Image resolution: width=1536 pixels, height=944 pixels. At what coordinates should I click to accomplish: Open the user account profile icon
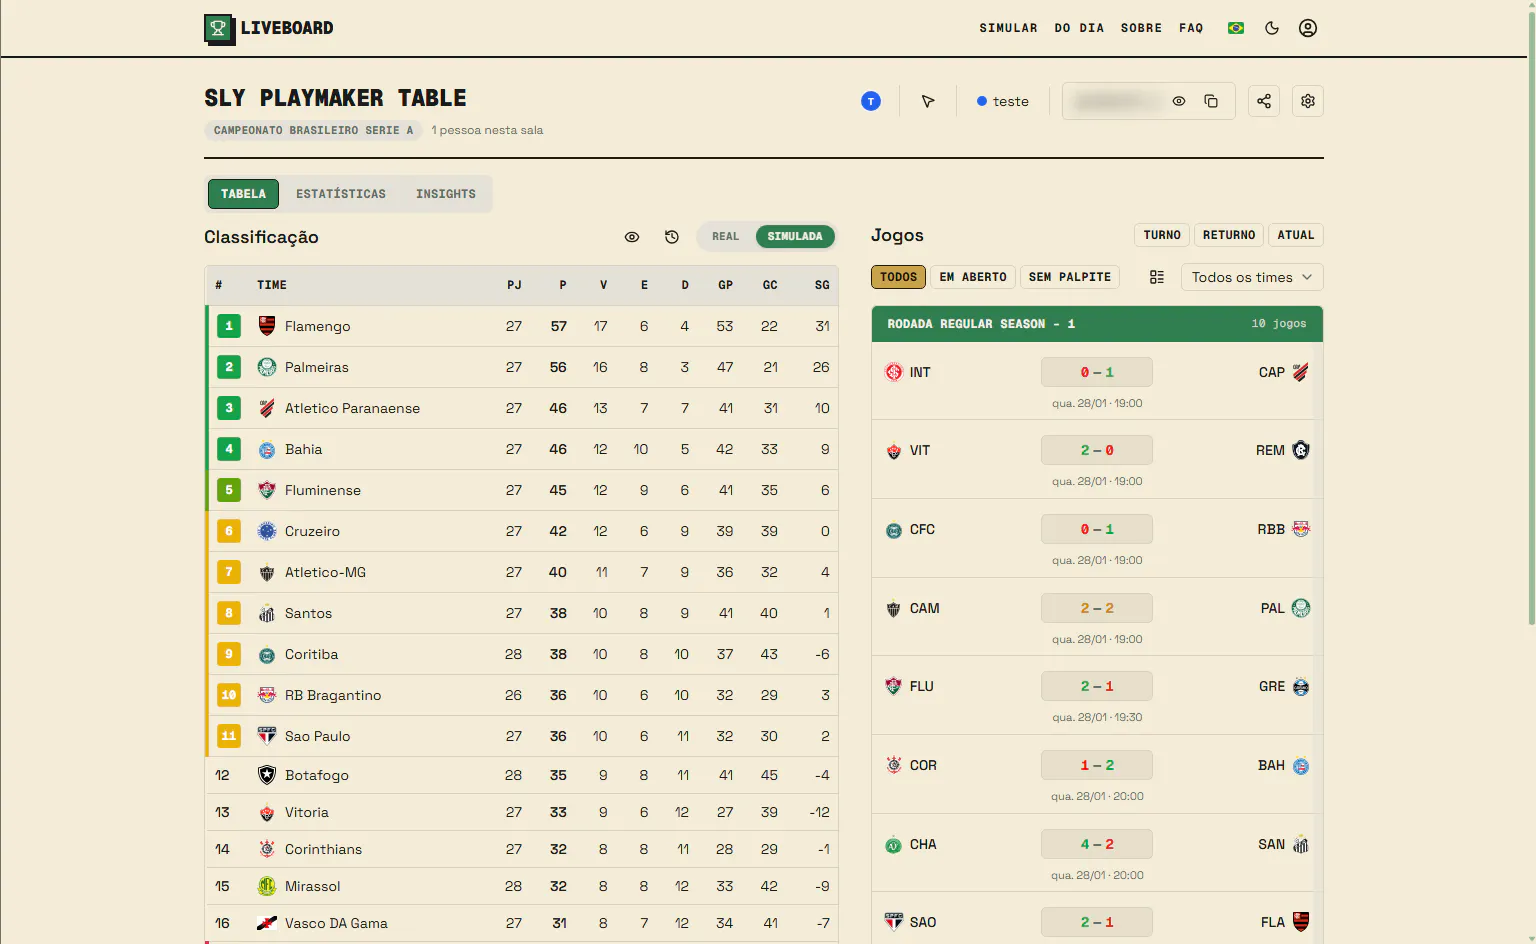tap(1308, 28)
